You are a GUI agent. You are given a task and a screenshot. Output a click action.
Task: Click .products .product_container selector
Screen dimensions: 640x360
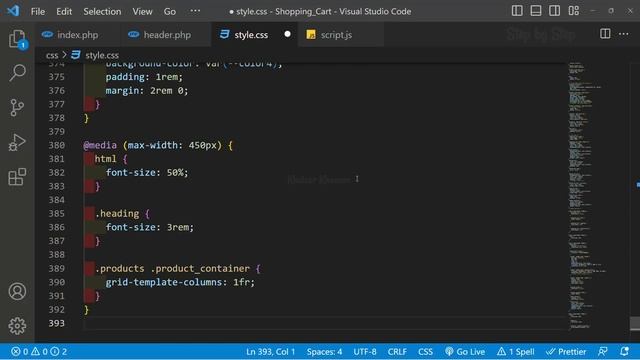click(x=172, y=269)
